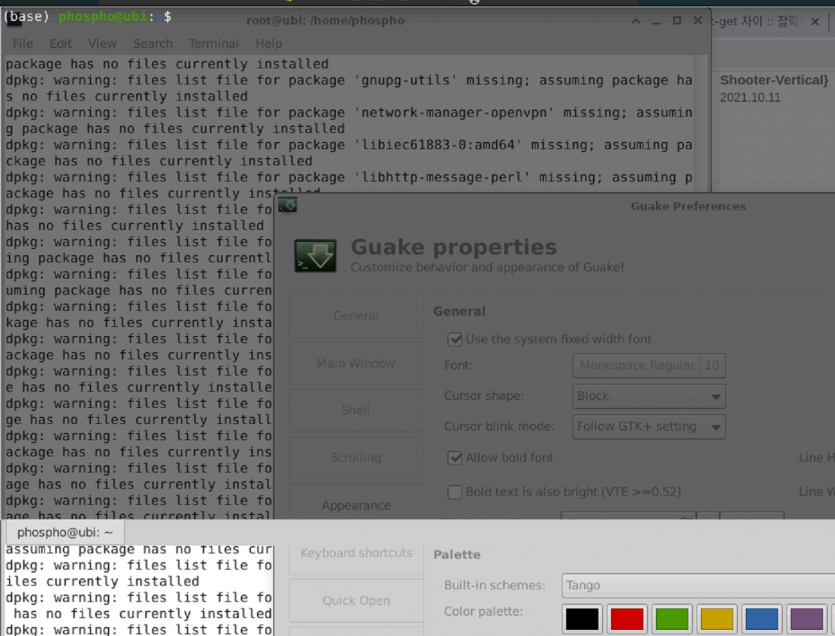Switch to phospho@ubi: ~ Guake tab
This screenshot has height=636, width=835.
[65, 532]
